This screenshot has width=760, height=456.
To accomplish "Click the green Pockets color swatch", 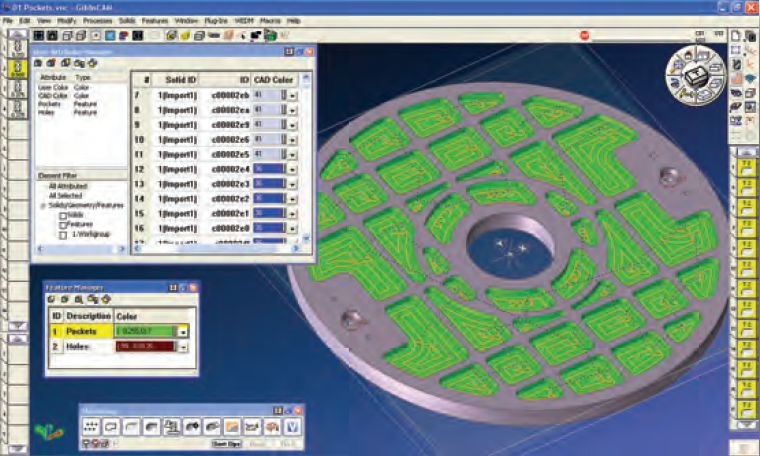I will click(x=145, y=331).
